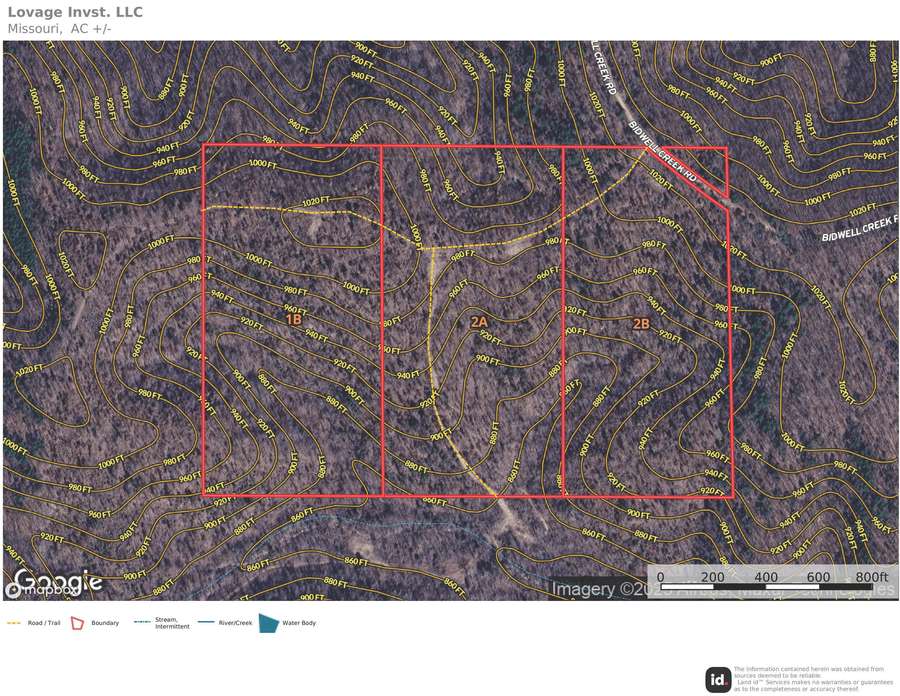Click the River/Creek legend line icon
Image resolution: width=900 pixels, height=696 pixels.
pyautogui.click(x=206, y=623)
